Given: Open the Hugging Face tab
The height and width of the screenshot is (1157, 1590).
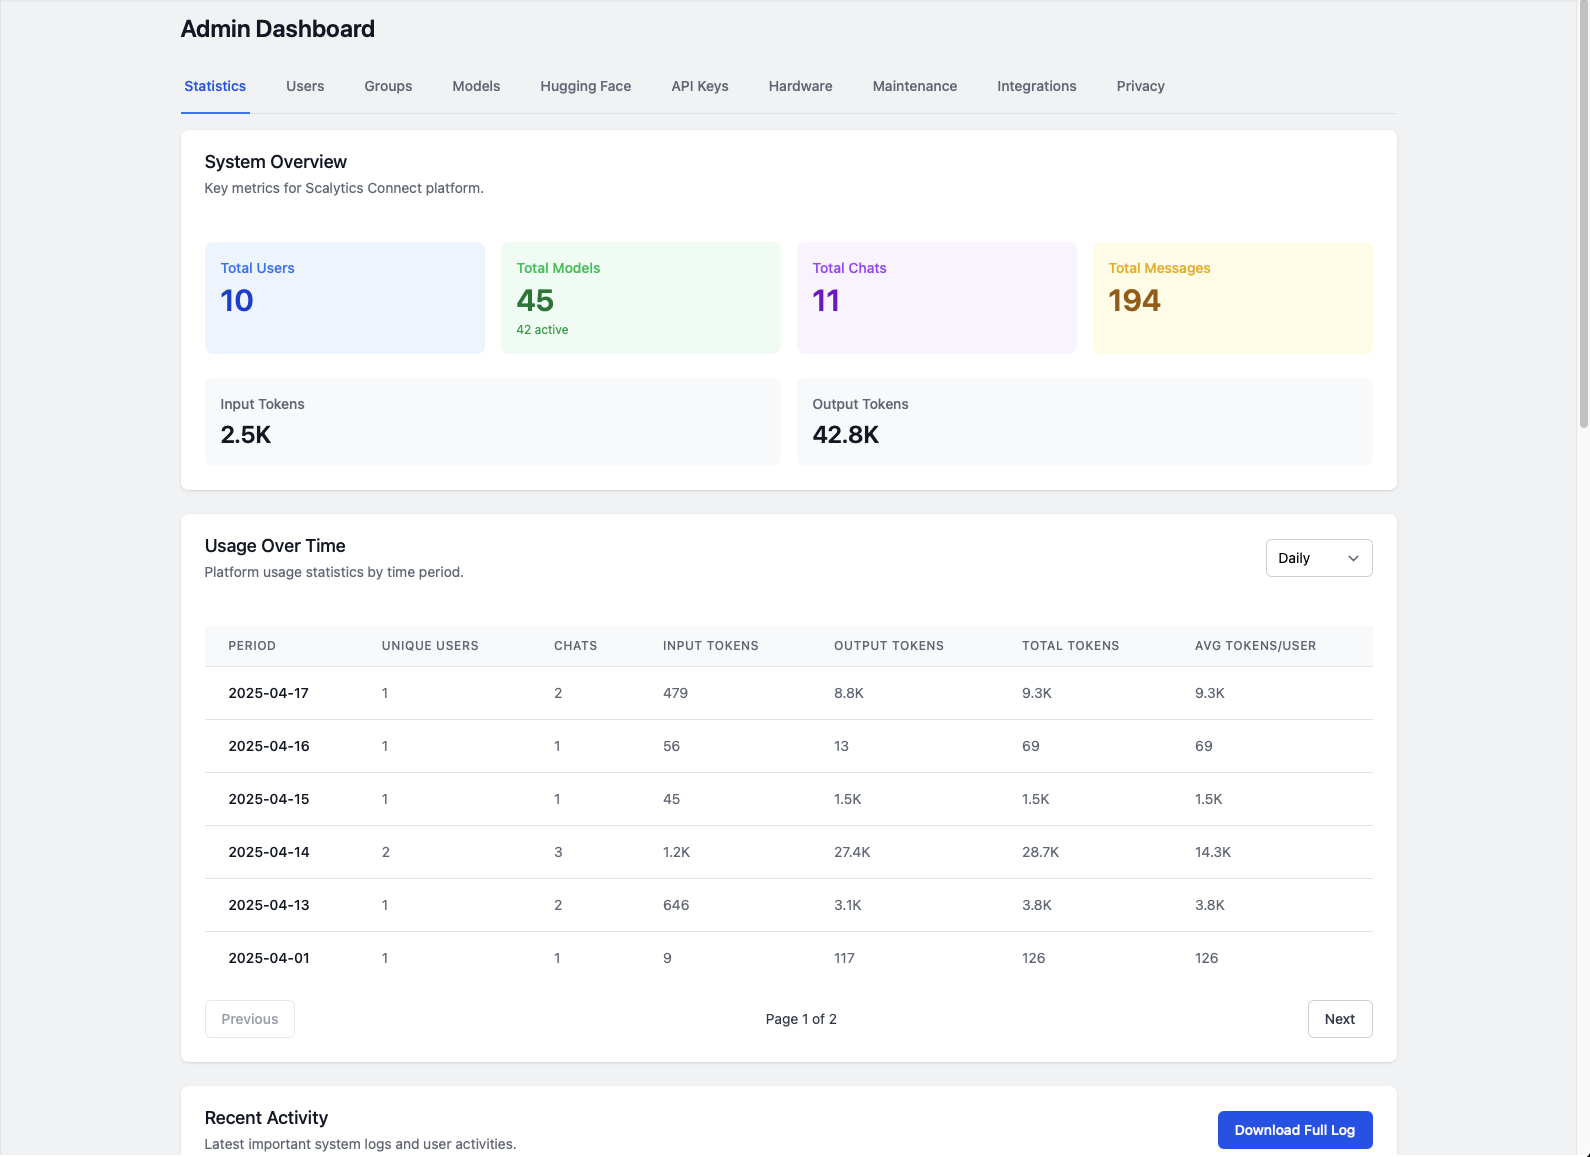Looking at the screenshot, I should (586, 86).
